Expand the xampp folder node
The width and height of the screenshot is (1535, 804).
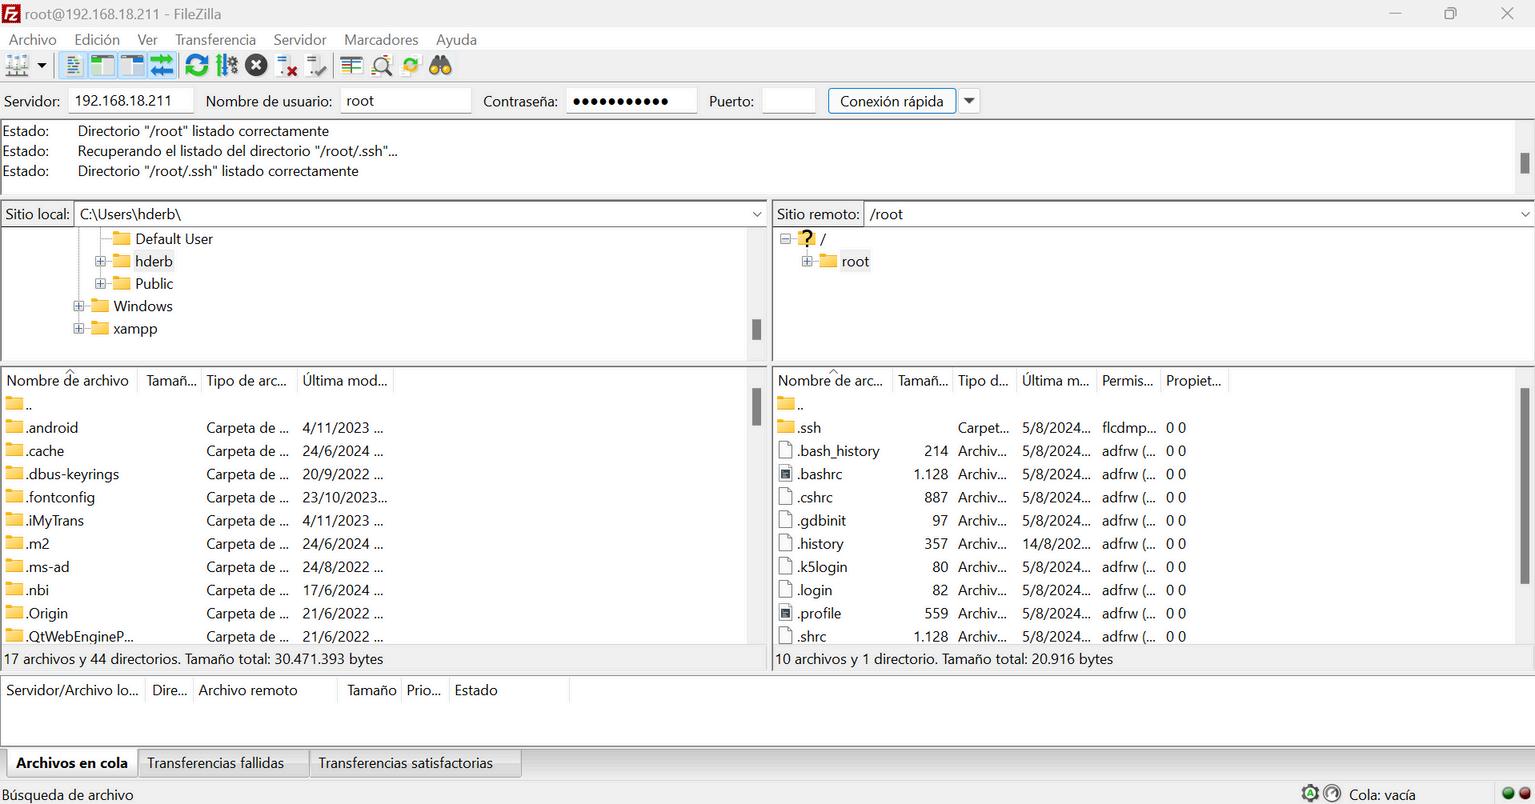click(78, 329)
